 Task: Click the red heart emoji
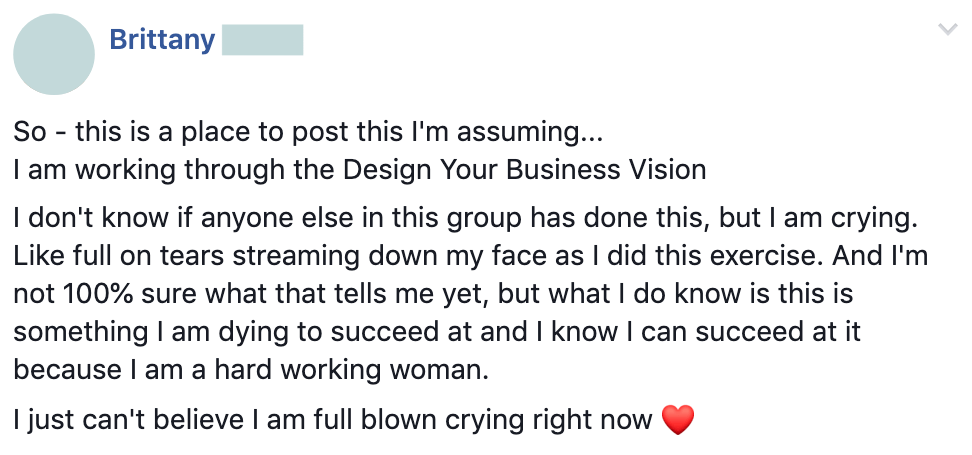(677, 421)
